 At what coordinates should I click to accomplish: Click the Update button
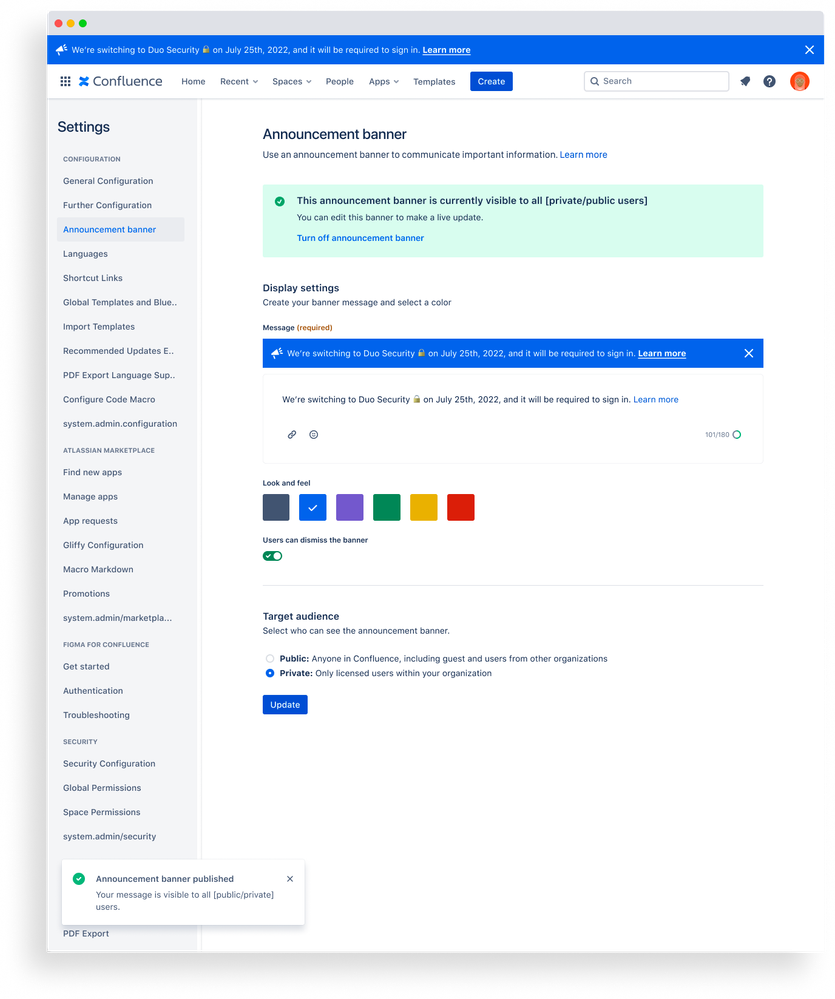click(x=284, y=704)
